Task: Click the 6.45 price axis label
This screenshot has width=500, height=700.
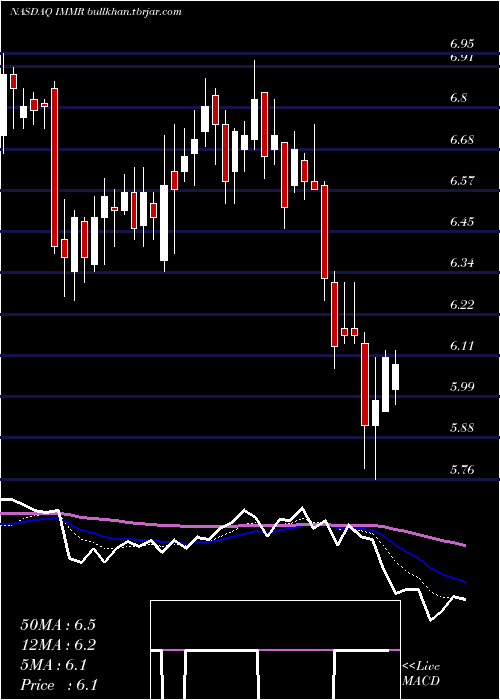Action: [x=462, y=222]
